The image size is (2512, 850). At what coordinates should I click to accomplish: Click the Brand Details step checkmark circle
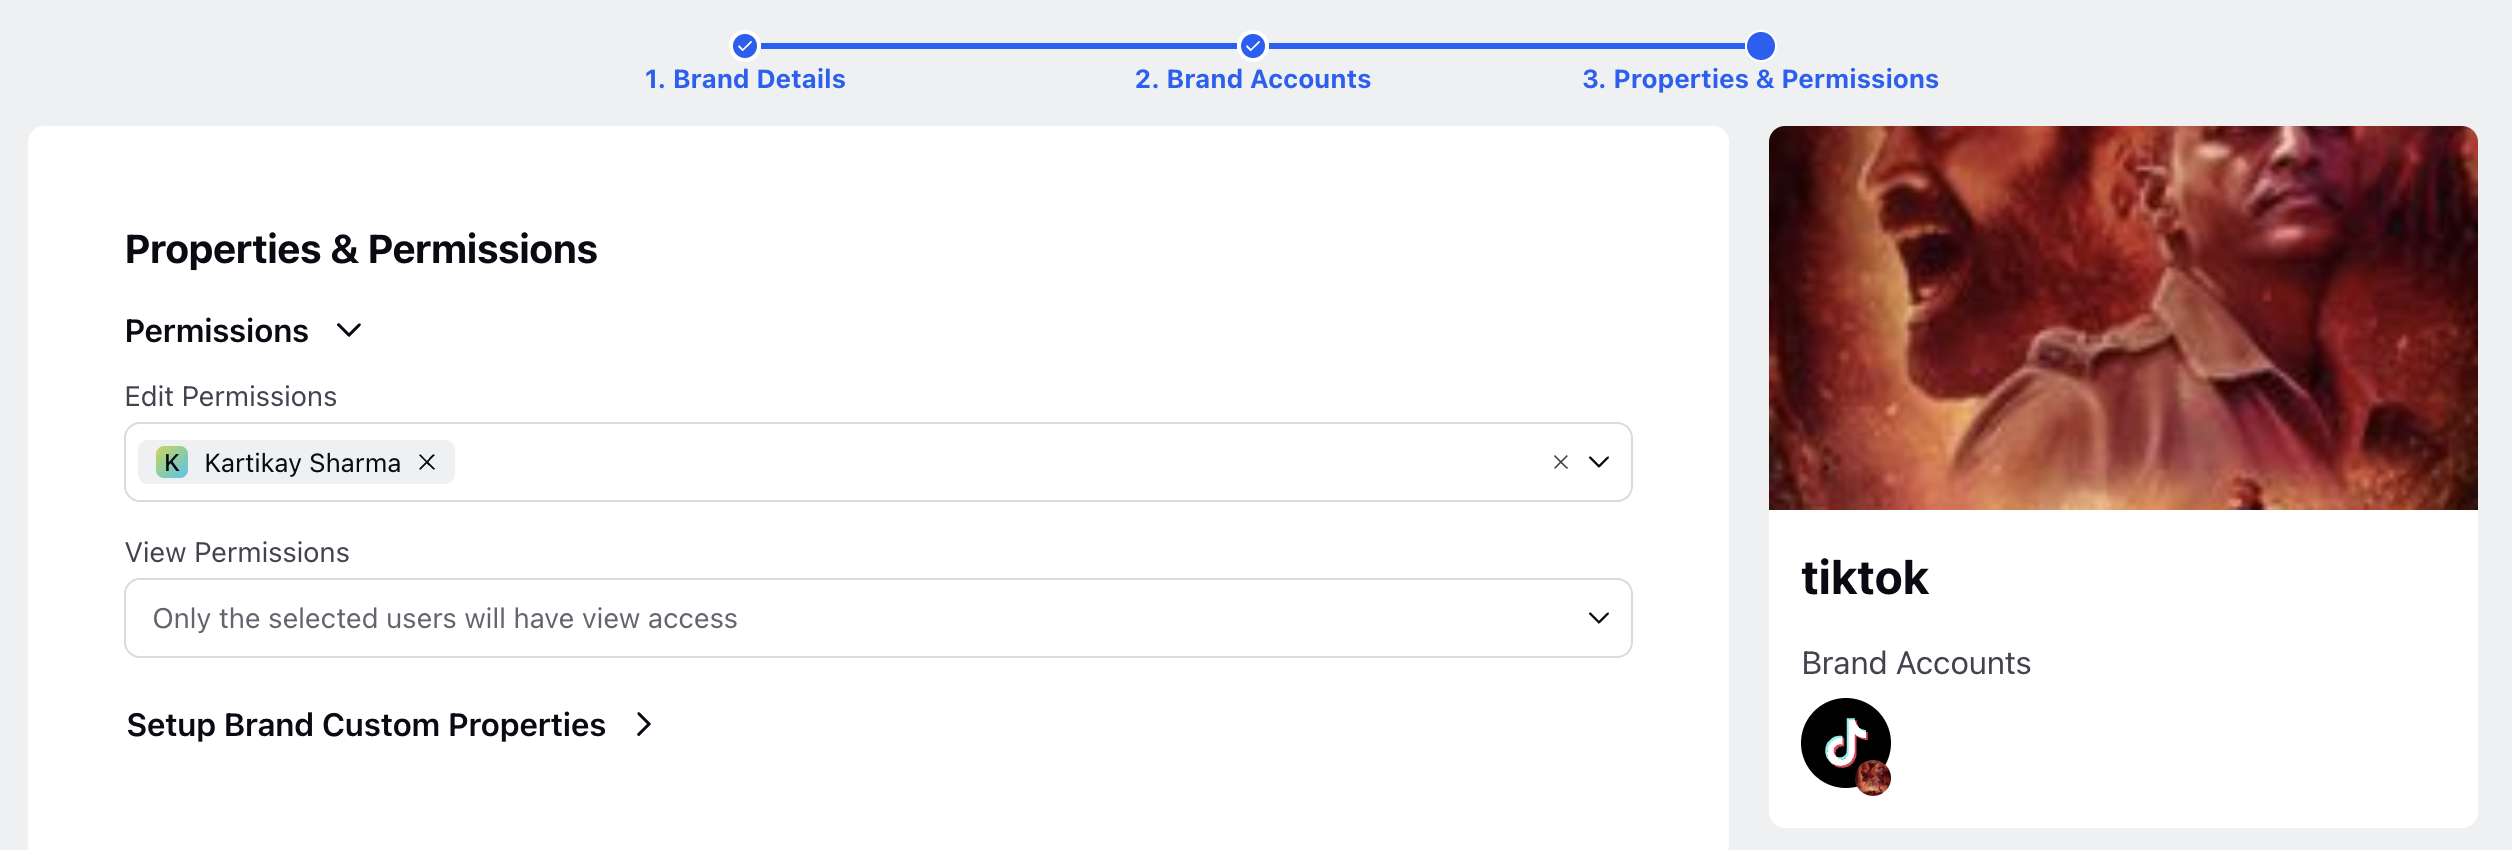tap(744, 46)
